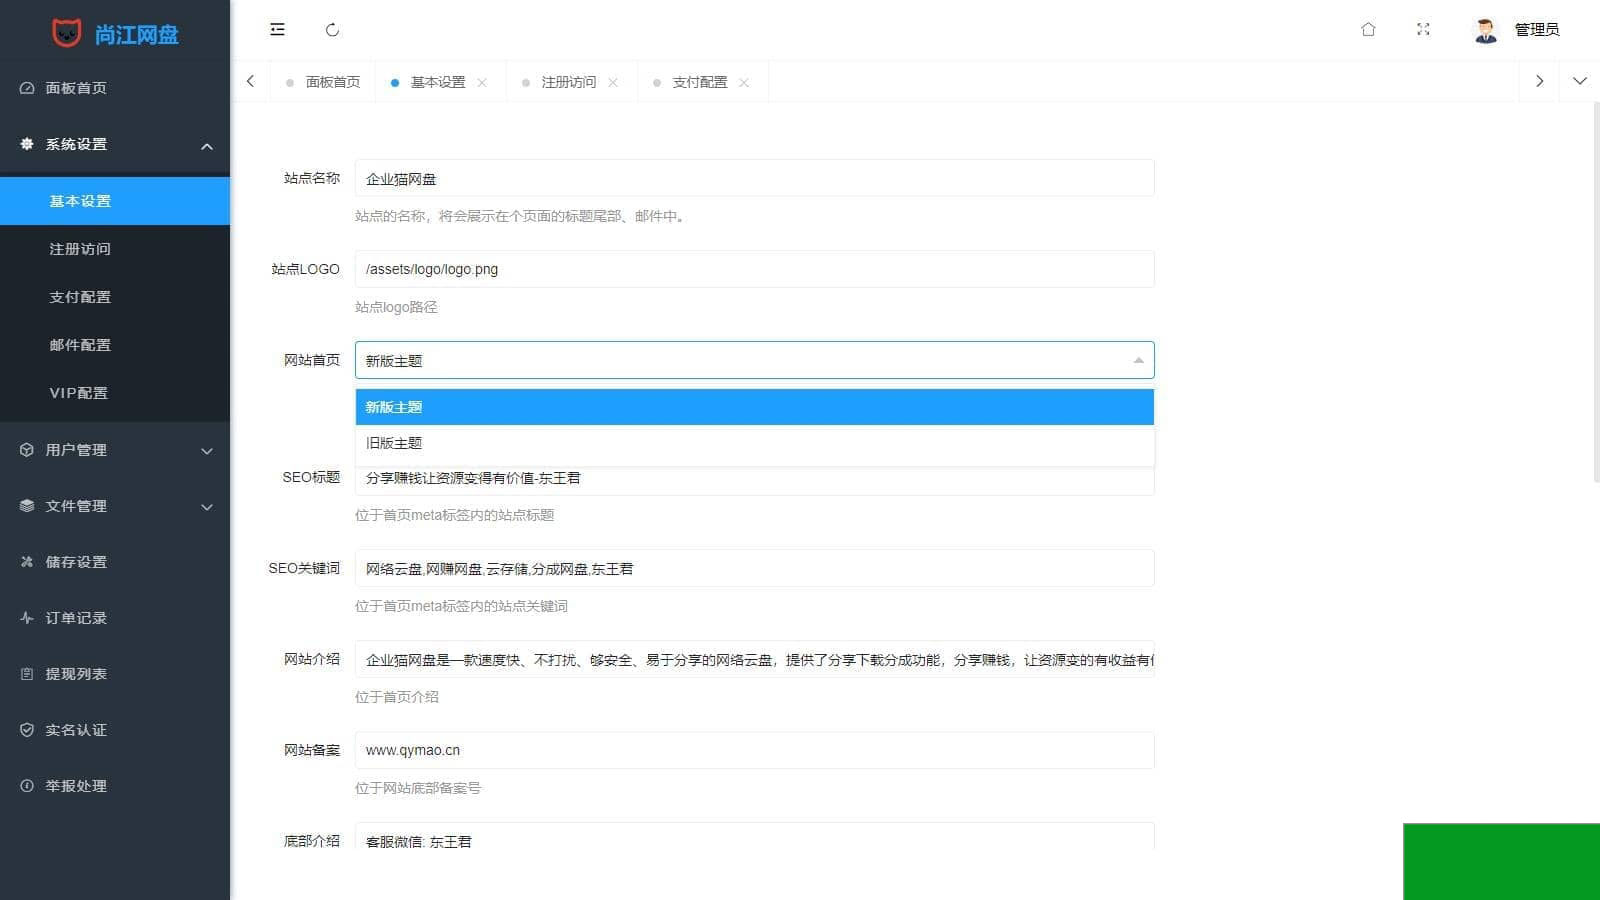Open 举报处理 in the sidebar
This screenshot has width=1600, height=900.
[115, 786]
